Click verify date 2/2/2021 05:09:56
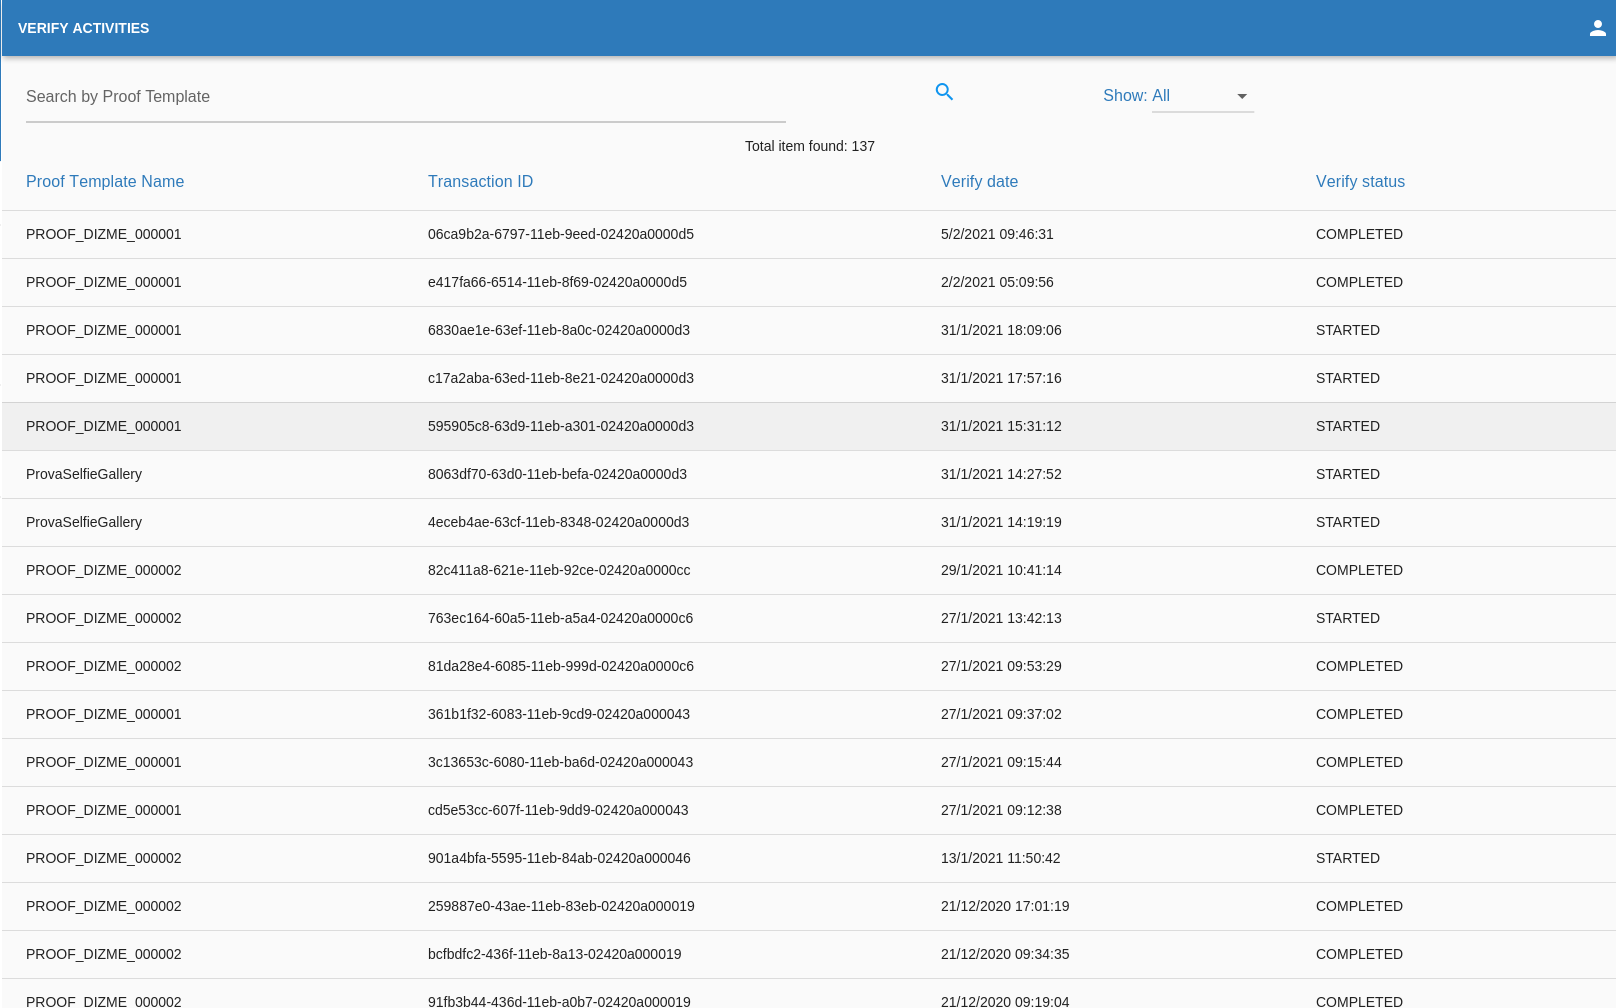The width and height of the screenshot is (1616, 1008). (997, 282)
